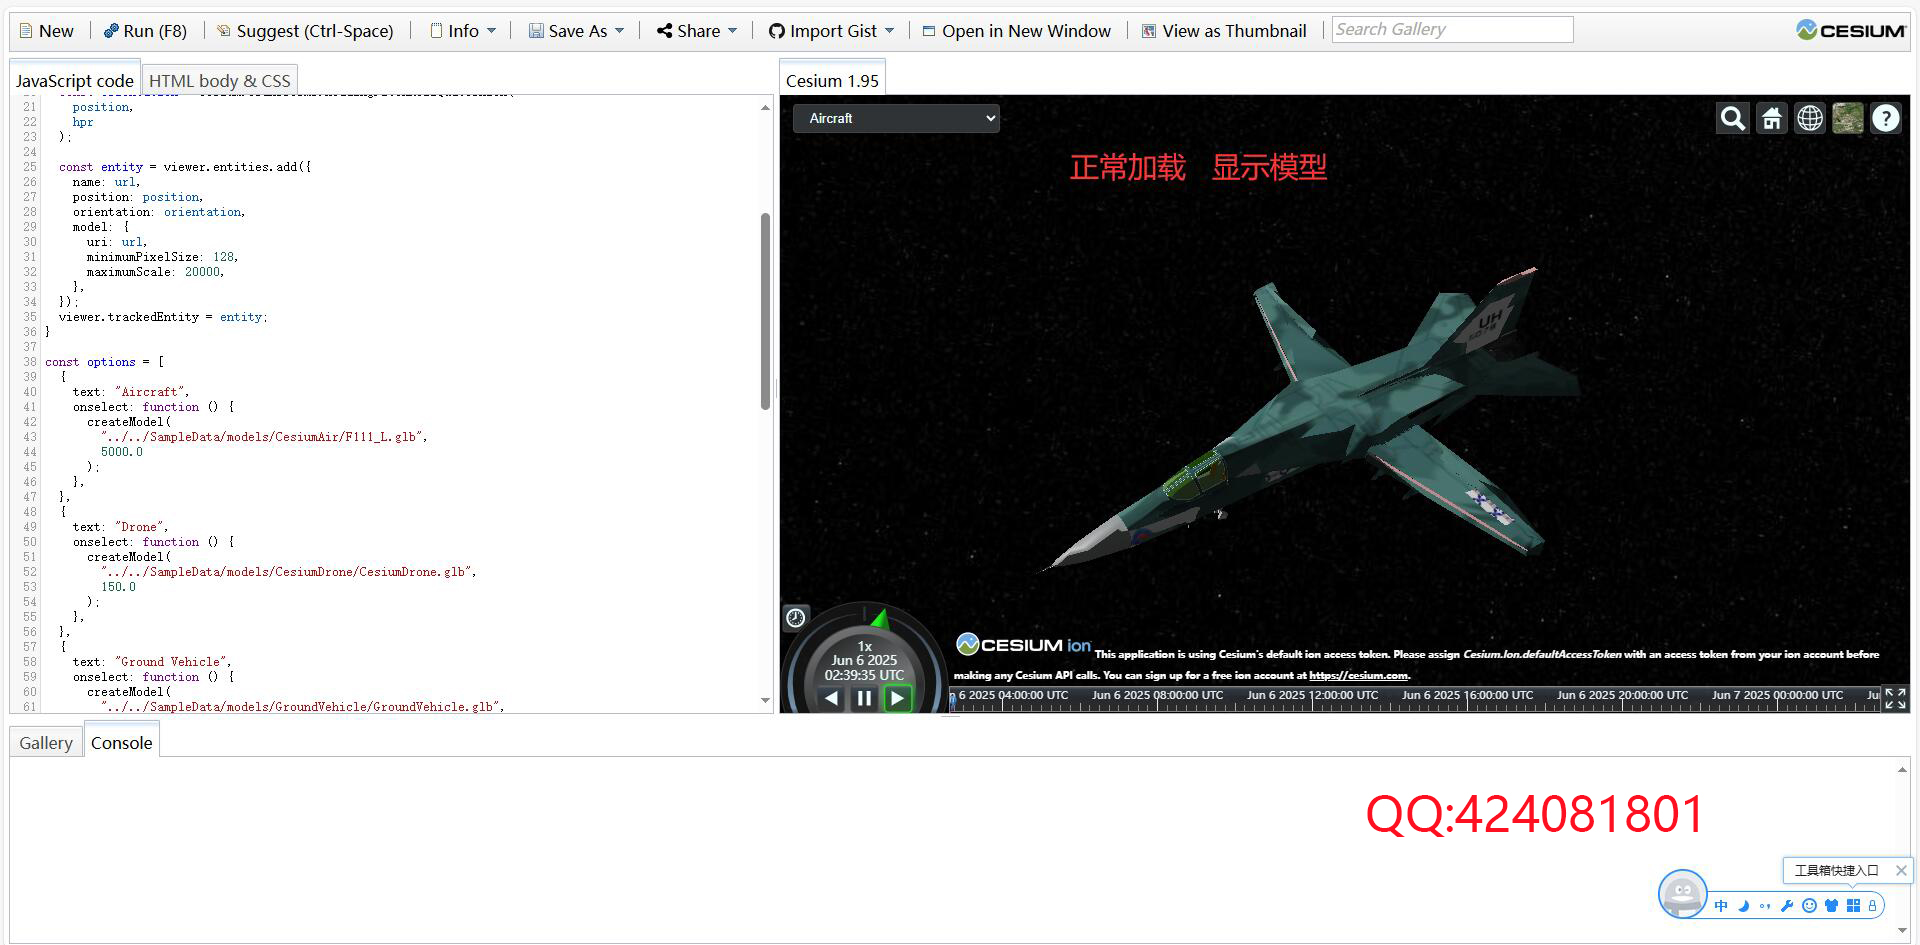
Task: Close the 工具箱快捷入口 tooltip
Action: 1901,870
